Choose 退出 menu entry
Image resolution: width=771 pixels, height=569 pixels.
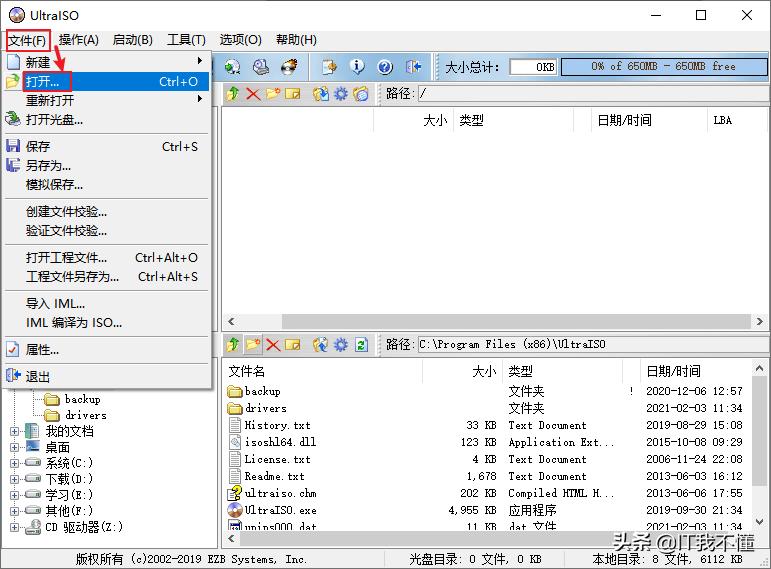point(107,377)
